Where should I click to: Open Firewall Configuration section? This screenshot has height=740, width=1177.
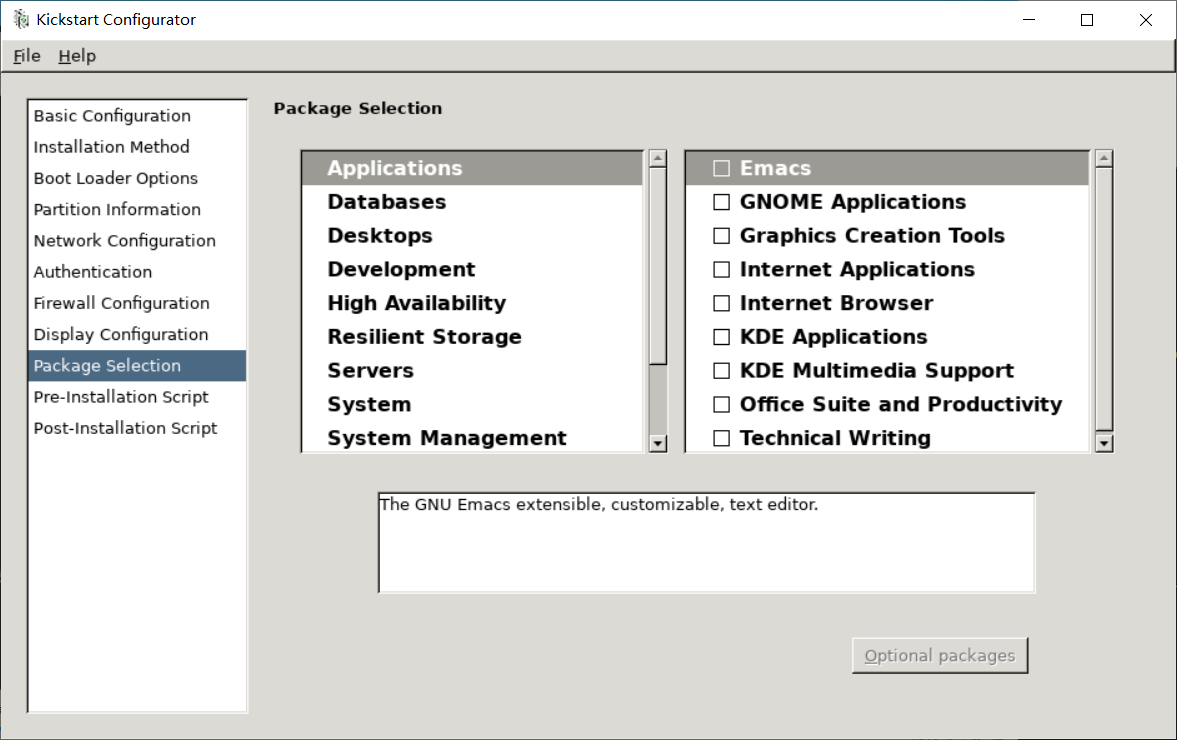[x=137, y=303]
